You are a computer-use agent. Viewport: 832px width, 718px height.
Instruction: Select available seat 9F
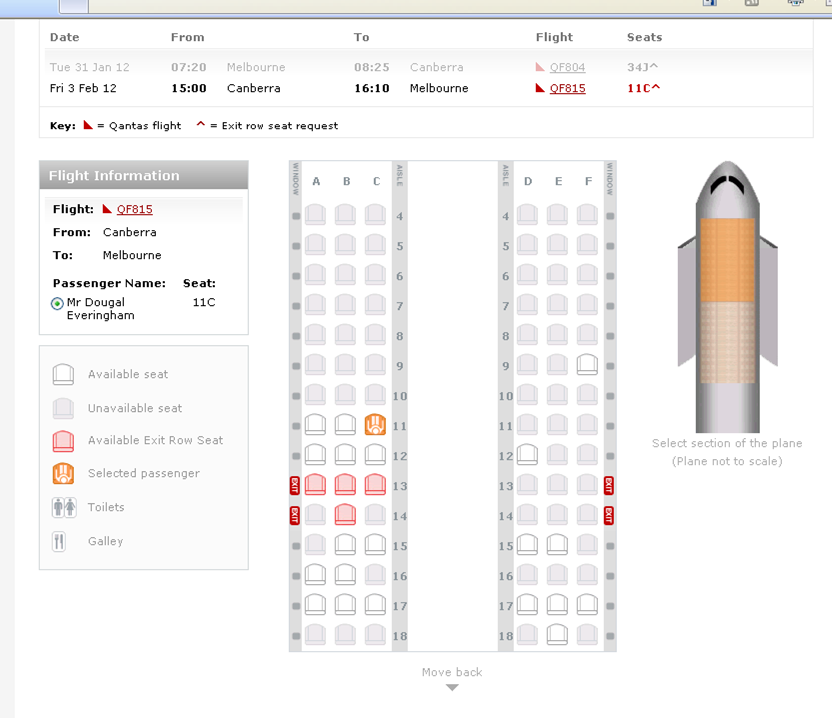pyautogui.click(x=587, y=364)
